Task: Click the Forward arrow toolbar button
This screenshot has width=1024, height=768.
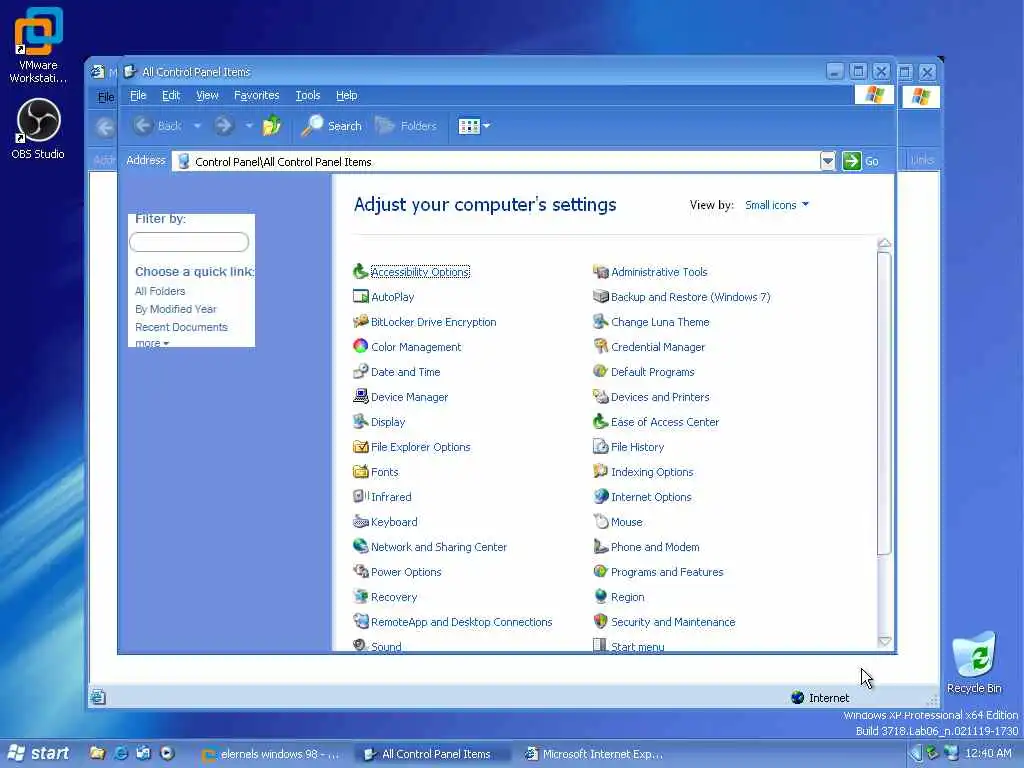Action: (224, 125)
